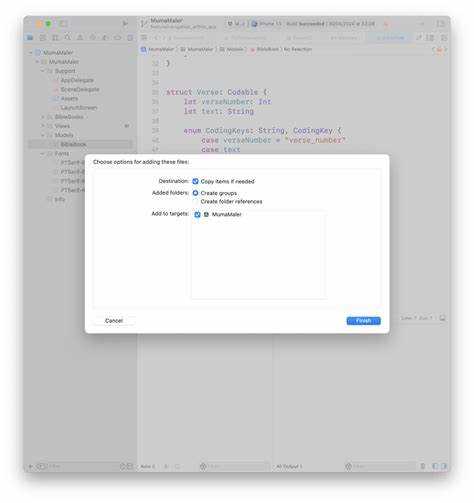The height and width of the screenshot is (503, 474).
Task: Click the BibleBook breadcrumb in jump bar
Action: tap(265, 49)
